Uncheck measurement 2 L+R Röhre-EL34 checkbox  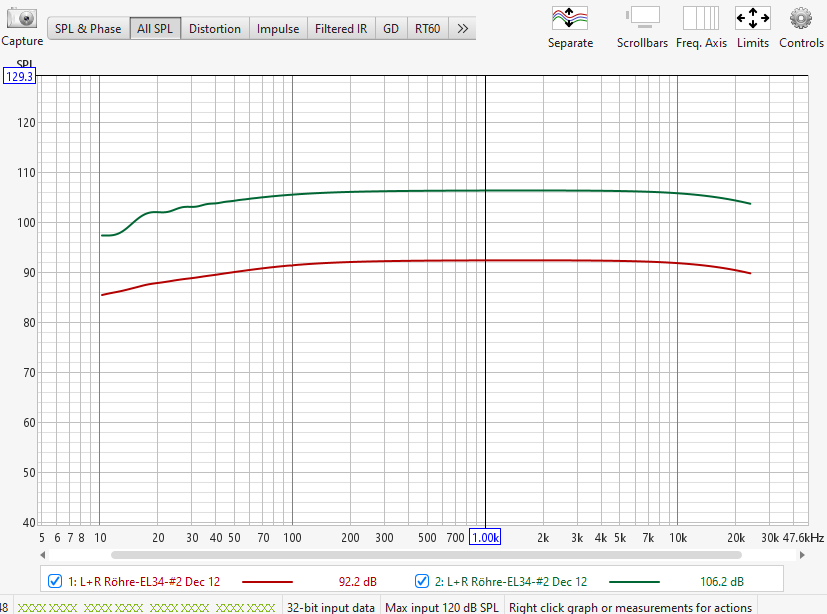pos(422,581)
